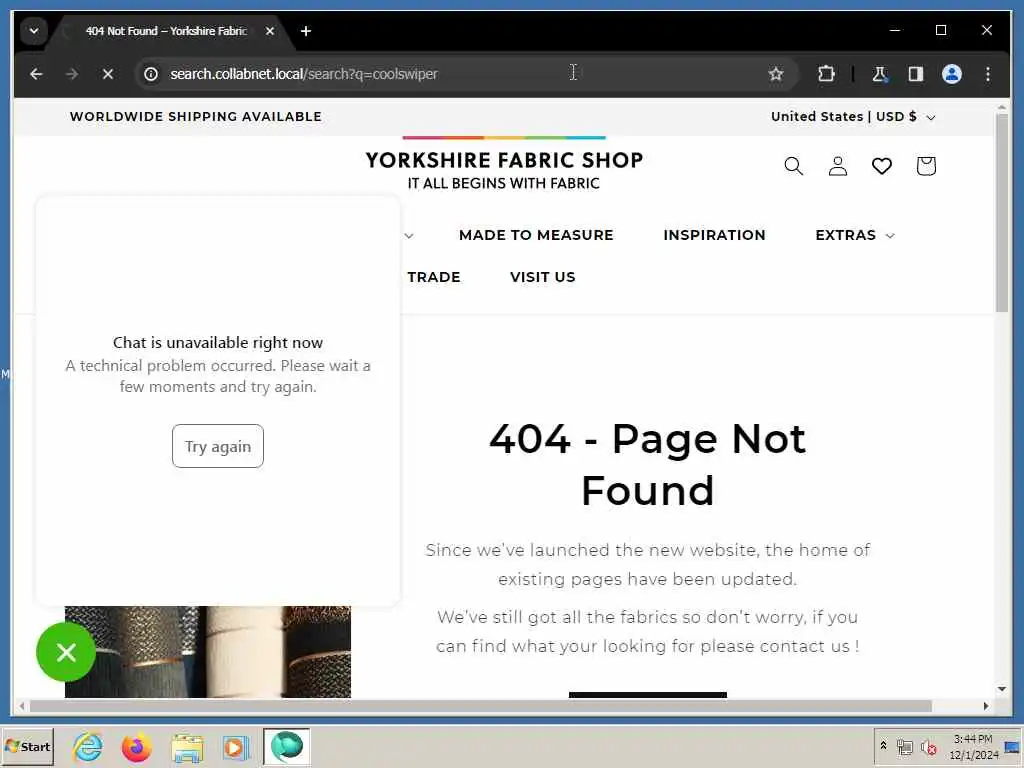Toggle the browser side panel icon
The image size is (1024, 768).
tap(916, 74)
